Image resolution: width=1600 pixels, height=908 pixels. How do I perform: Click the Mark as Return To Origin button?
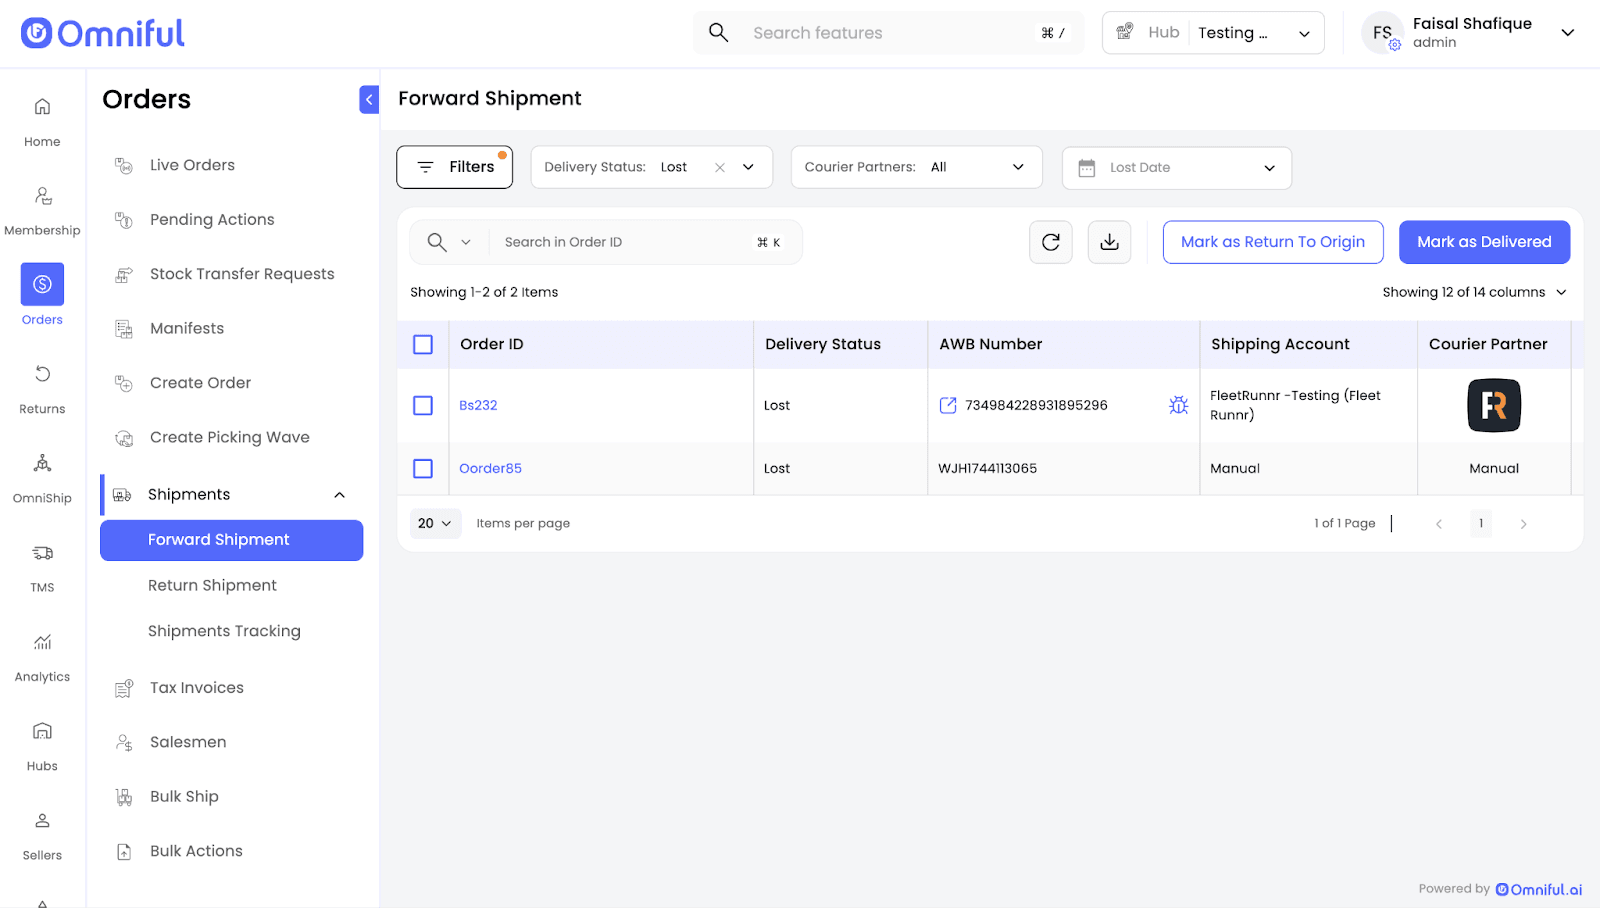(1272, 242)
